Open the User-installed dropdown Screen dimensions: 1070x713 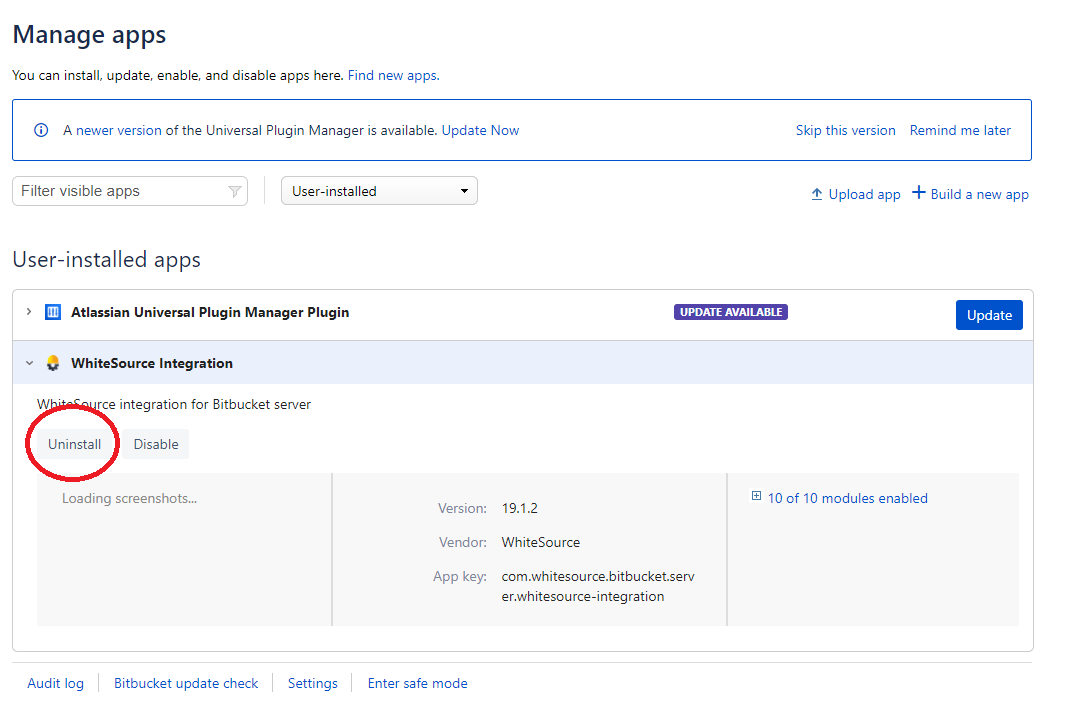(379, 191)
